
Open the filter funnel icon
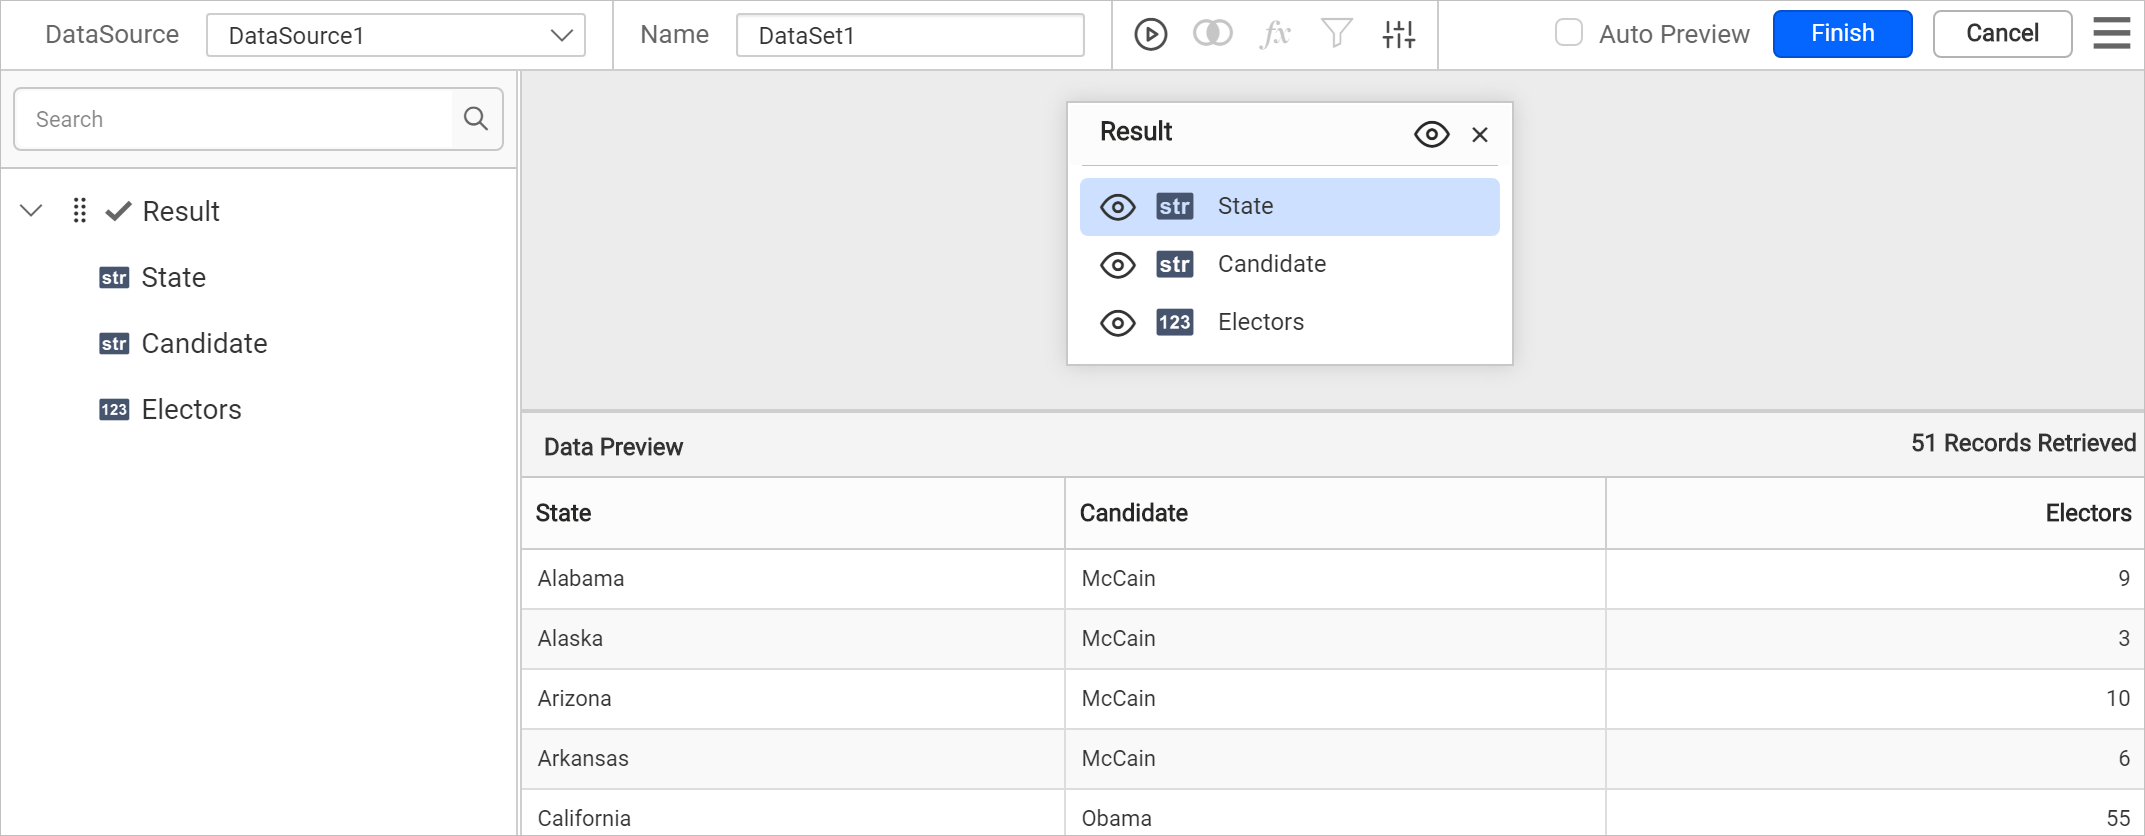tap(1337, 34)
